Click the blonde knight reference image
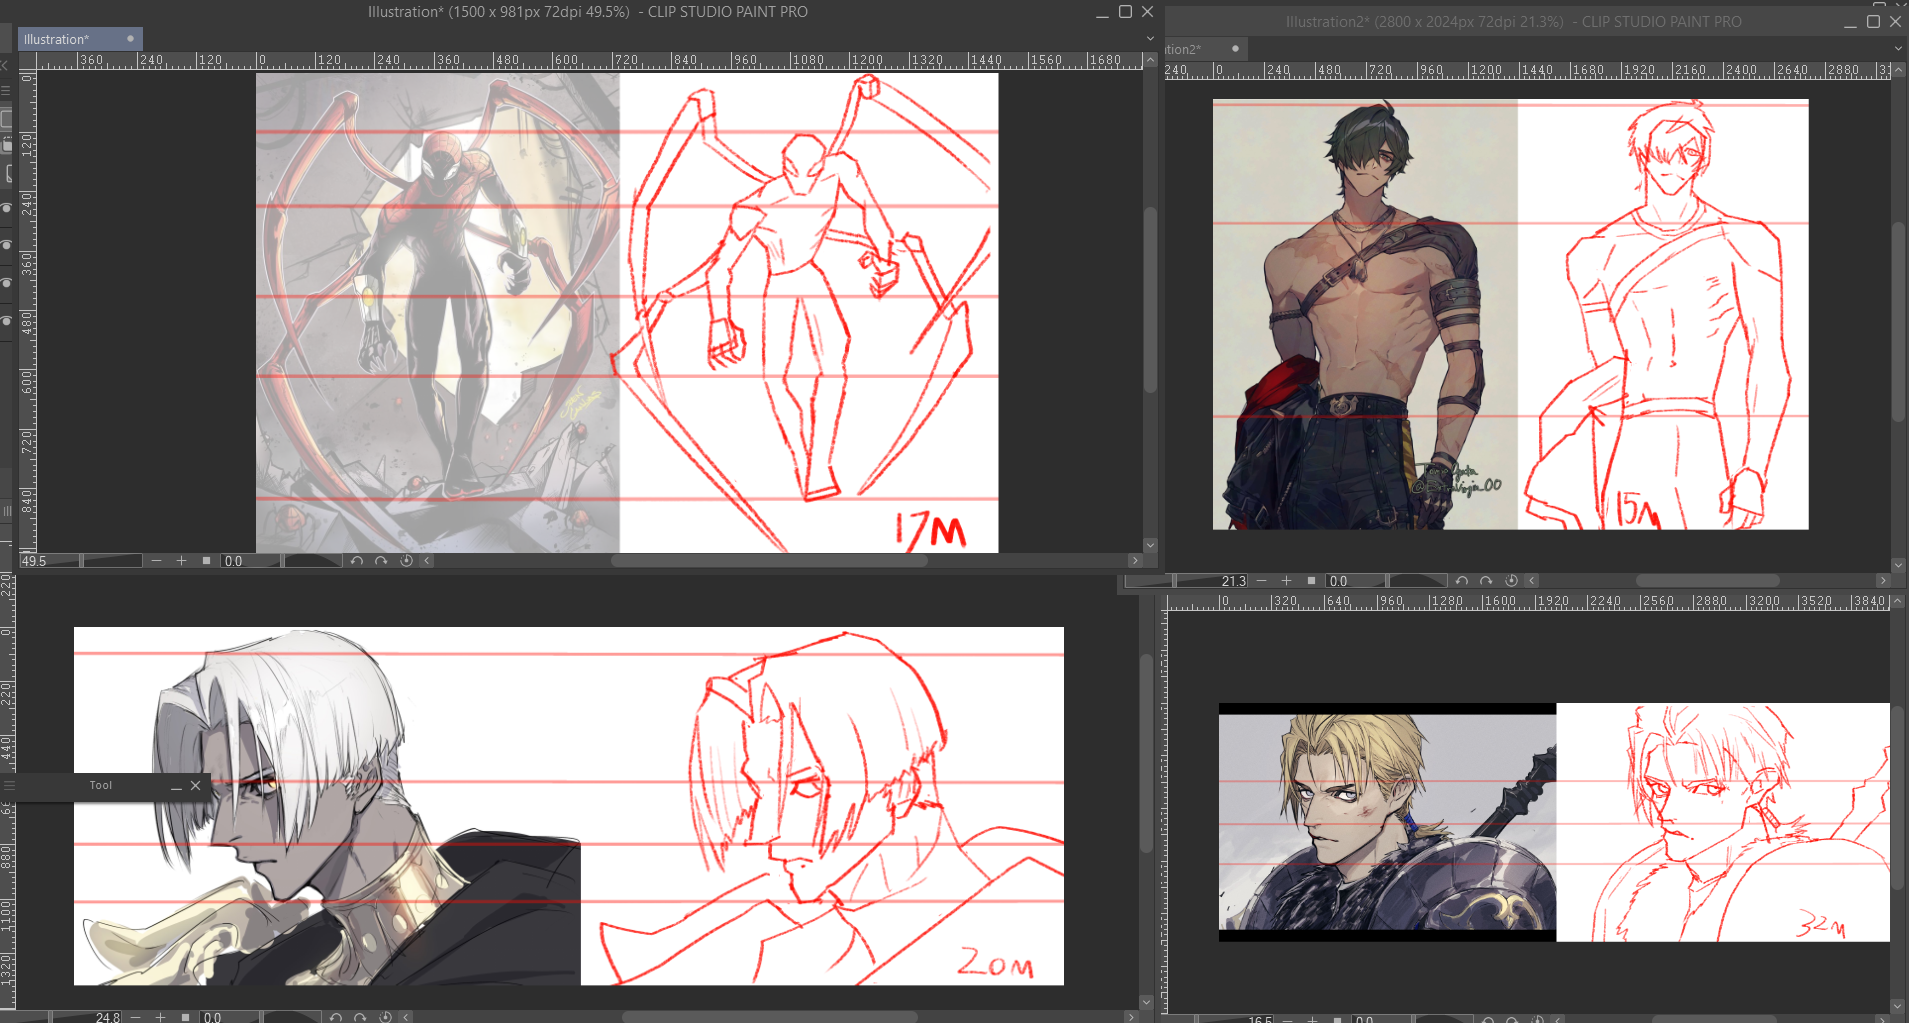1909x1023 pixels. tap(1387, 822)
